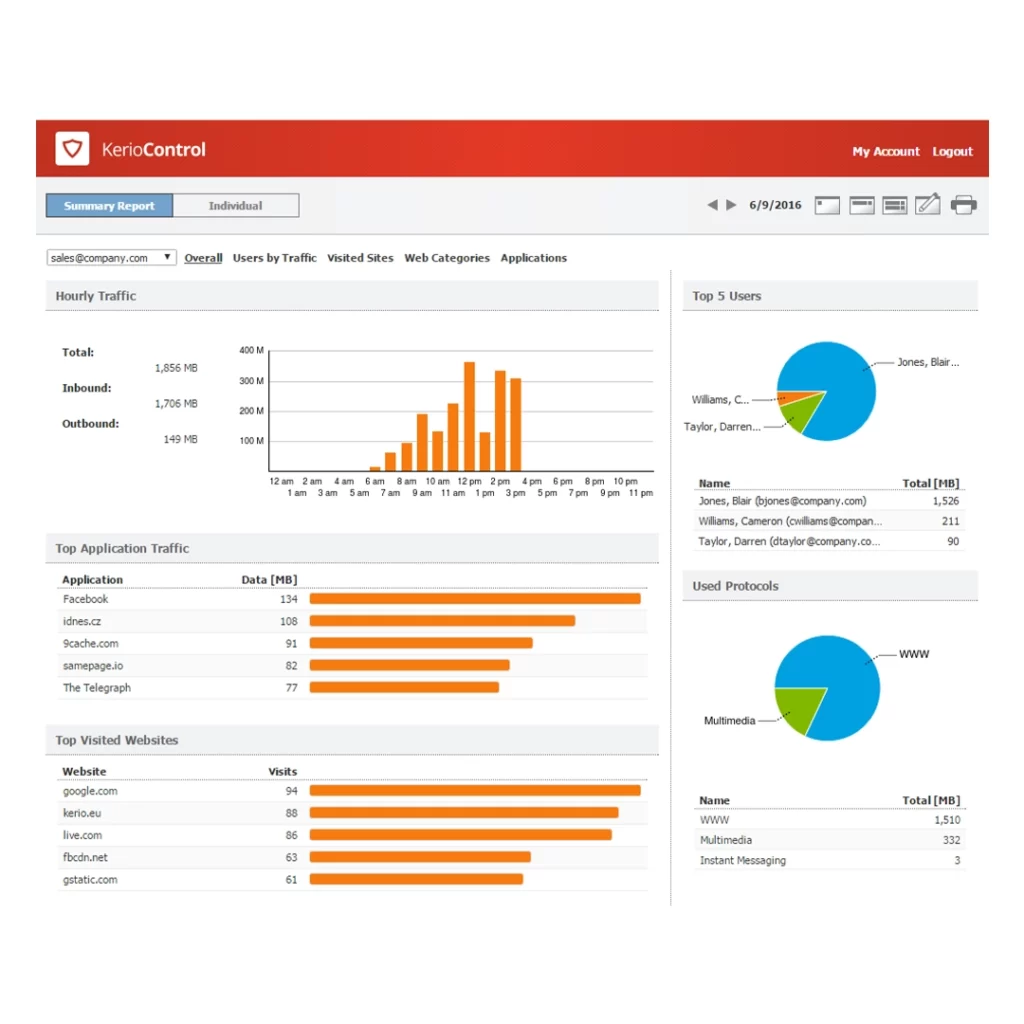Open the Applications tab

pos(533,258)
